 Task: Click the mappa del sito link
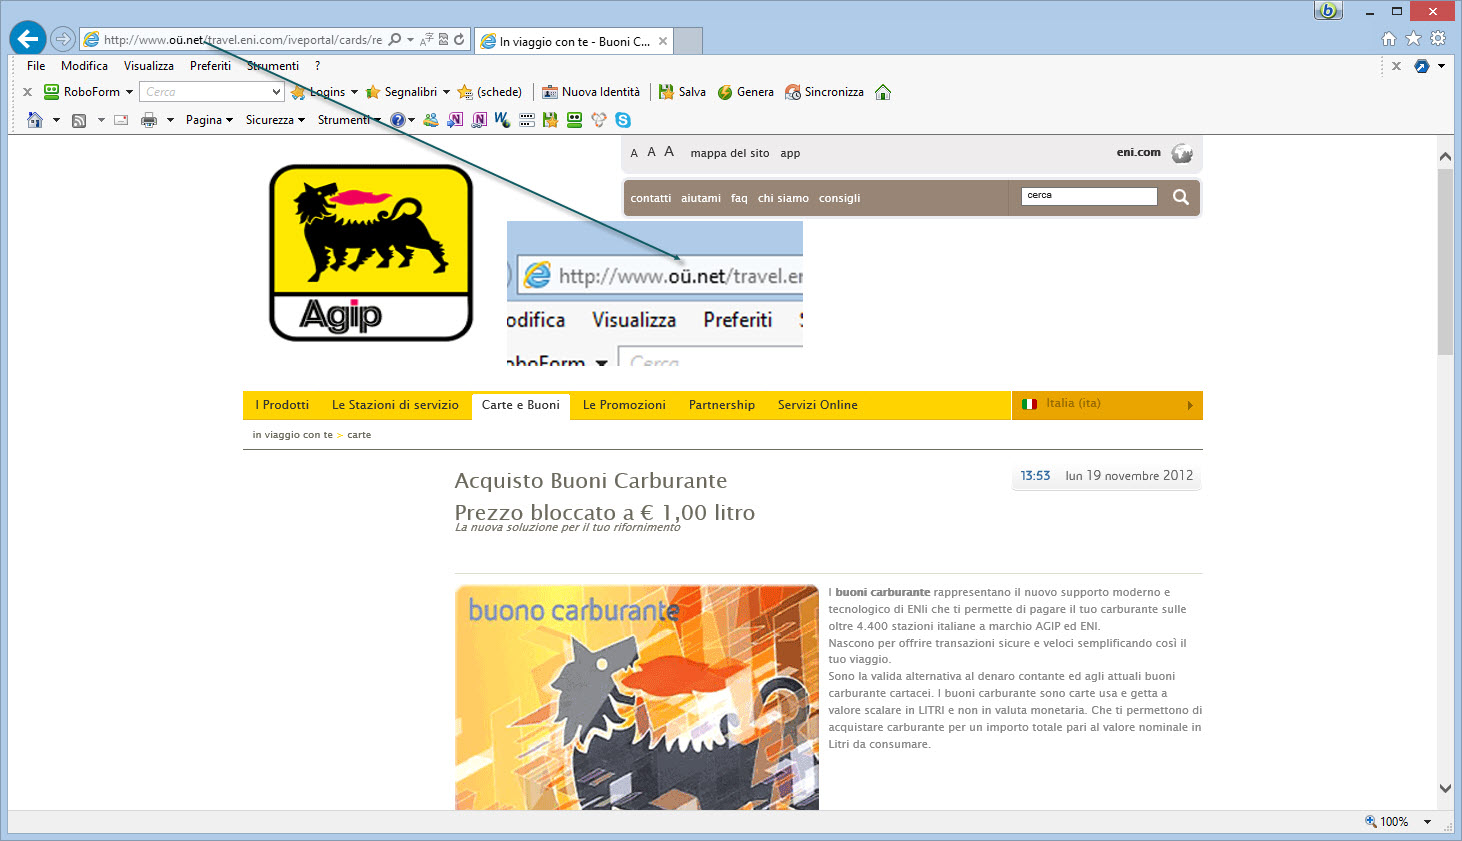point(730,153)
